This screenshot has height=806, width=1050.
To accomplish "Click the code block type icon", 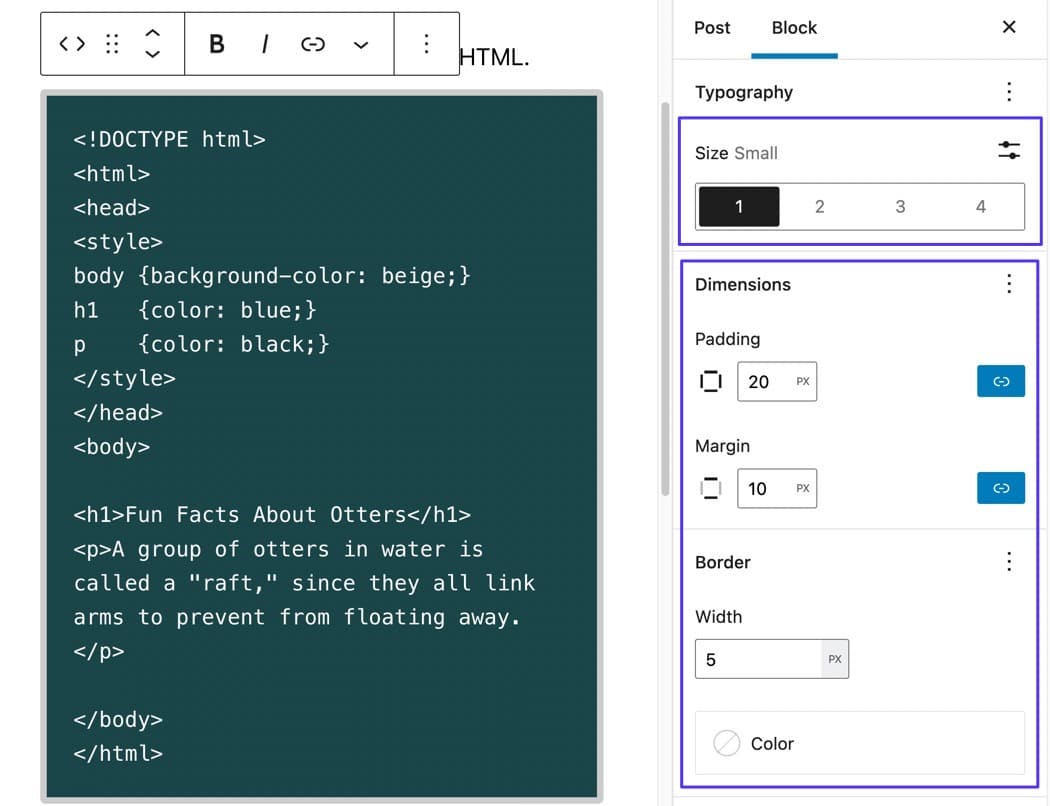I will (72, 44).
